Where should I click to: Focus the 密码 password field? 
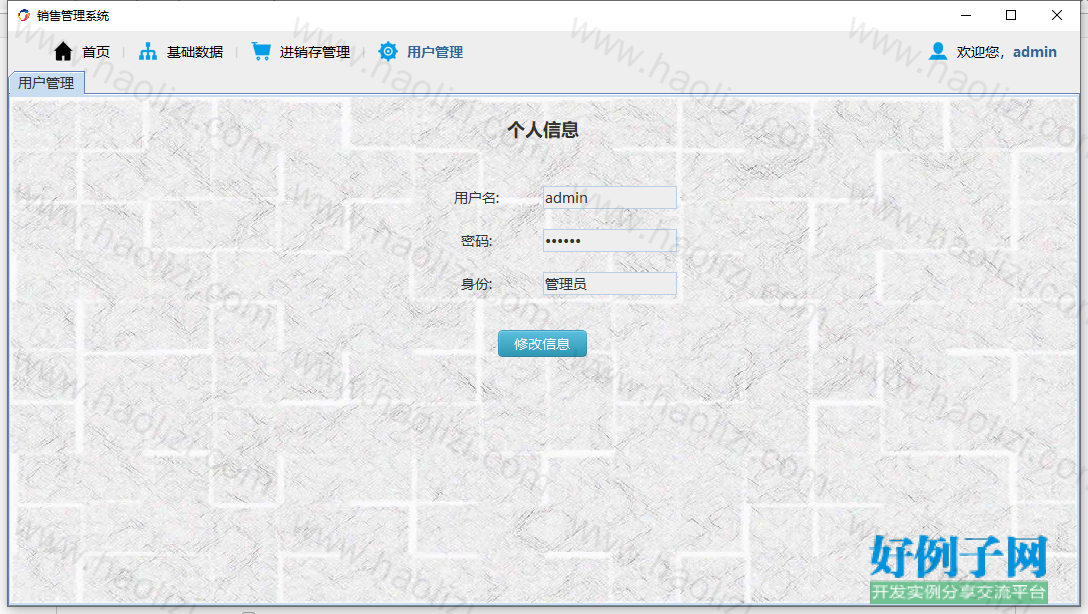[x=609, y=241]
